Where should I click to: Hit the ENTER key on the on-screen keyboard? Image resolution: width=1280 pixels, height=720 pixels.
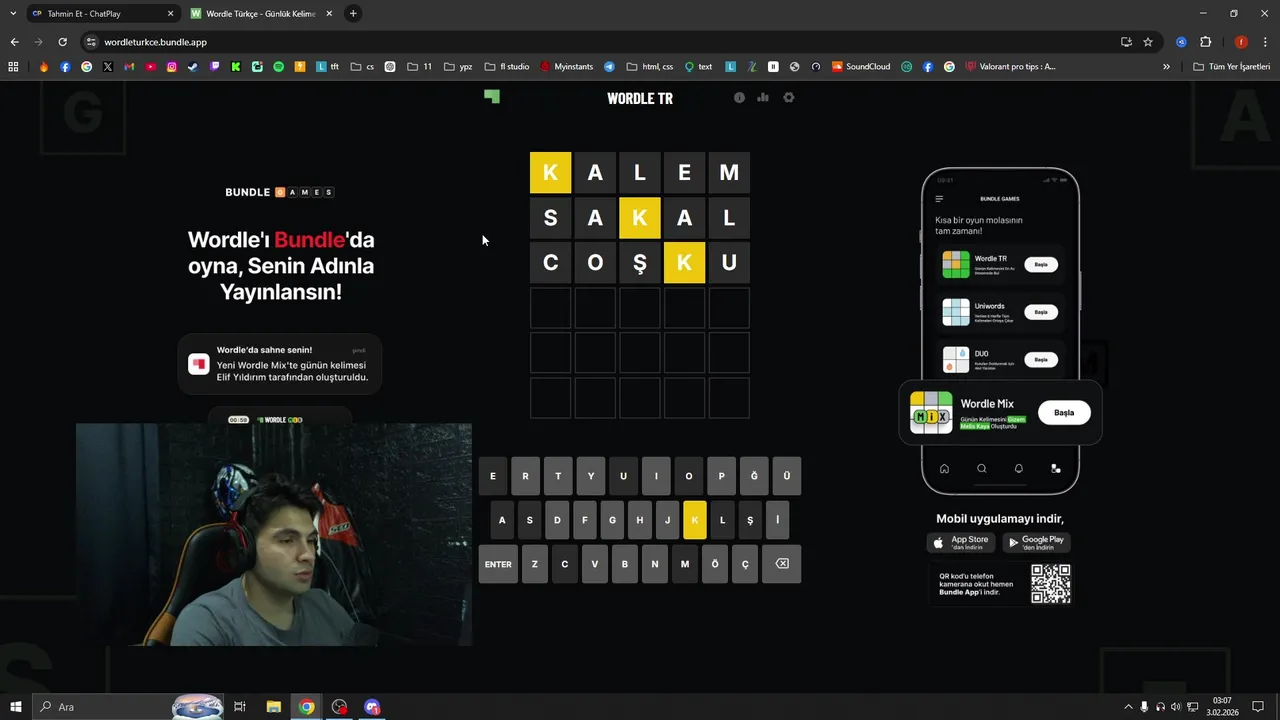(498, 564)
